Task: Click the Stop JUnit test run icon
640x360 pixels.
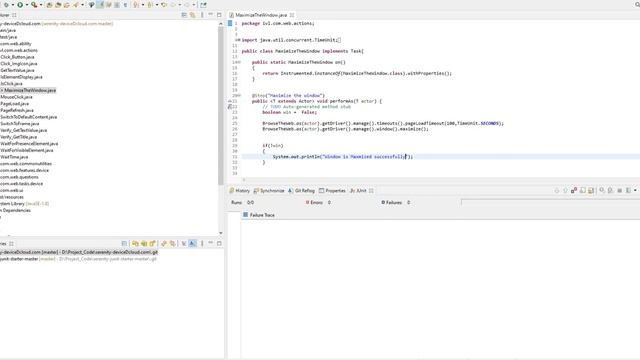Action: [x=620, y=191]
